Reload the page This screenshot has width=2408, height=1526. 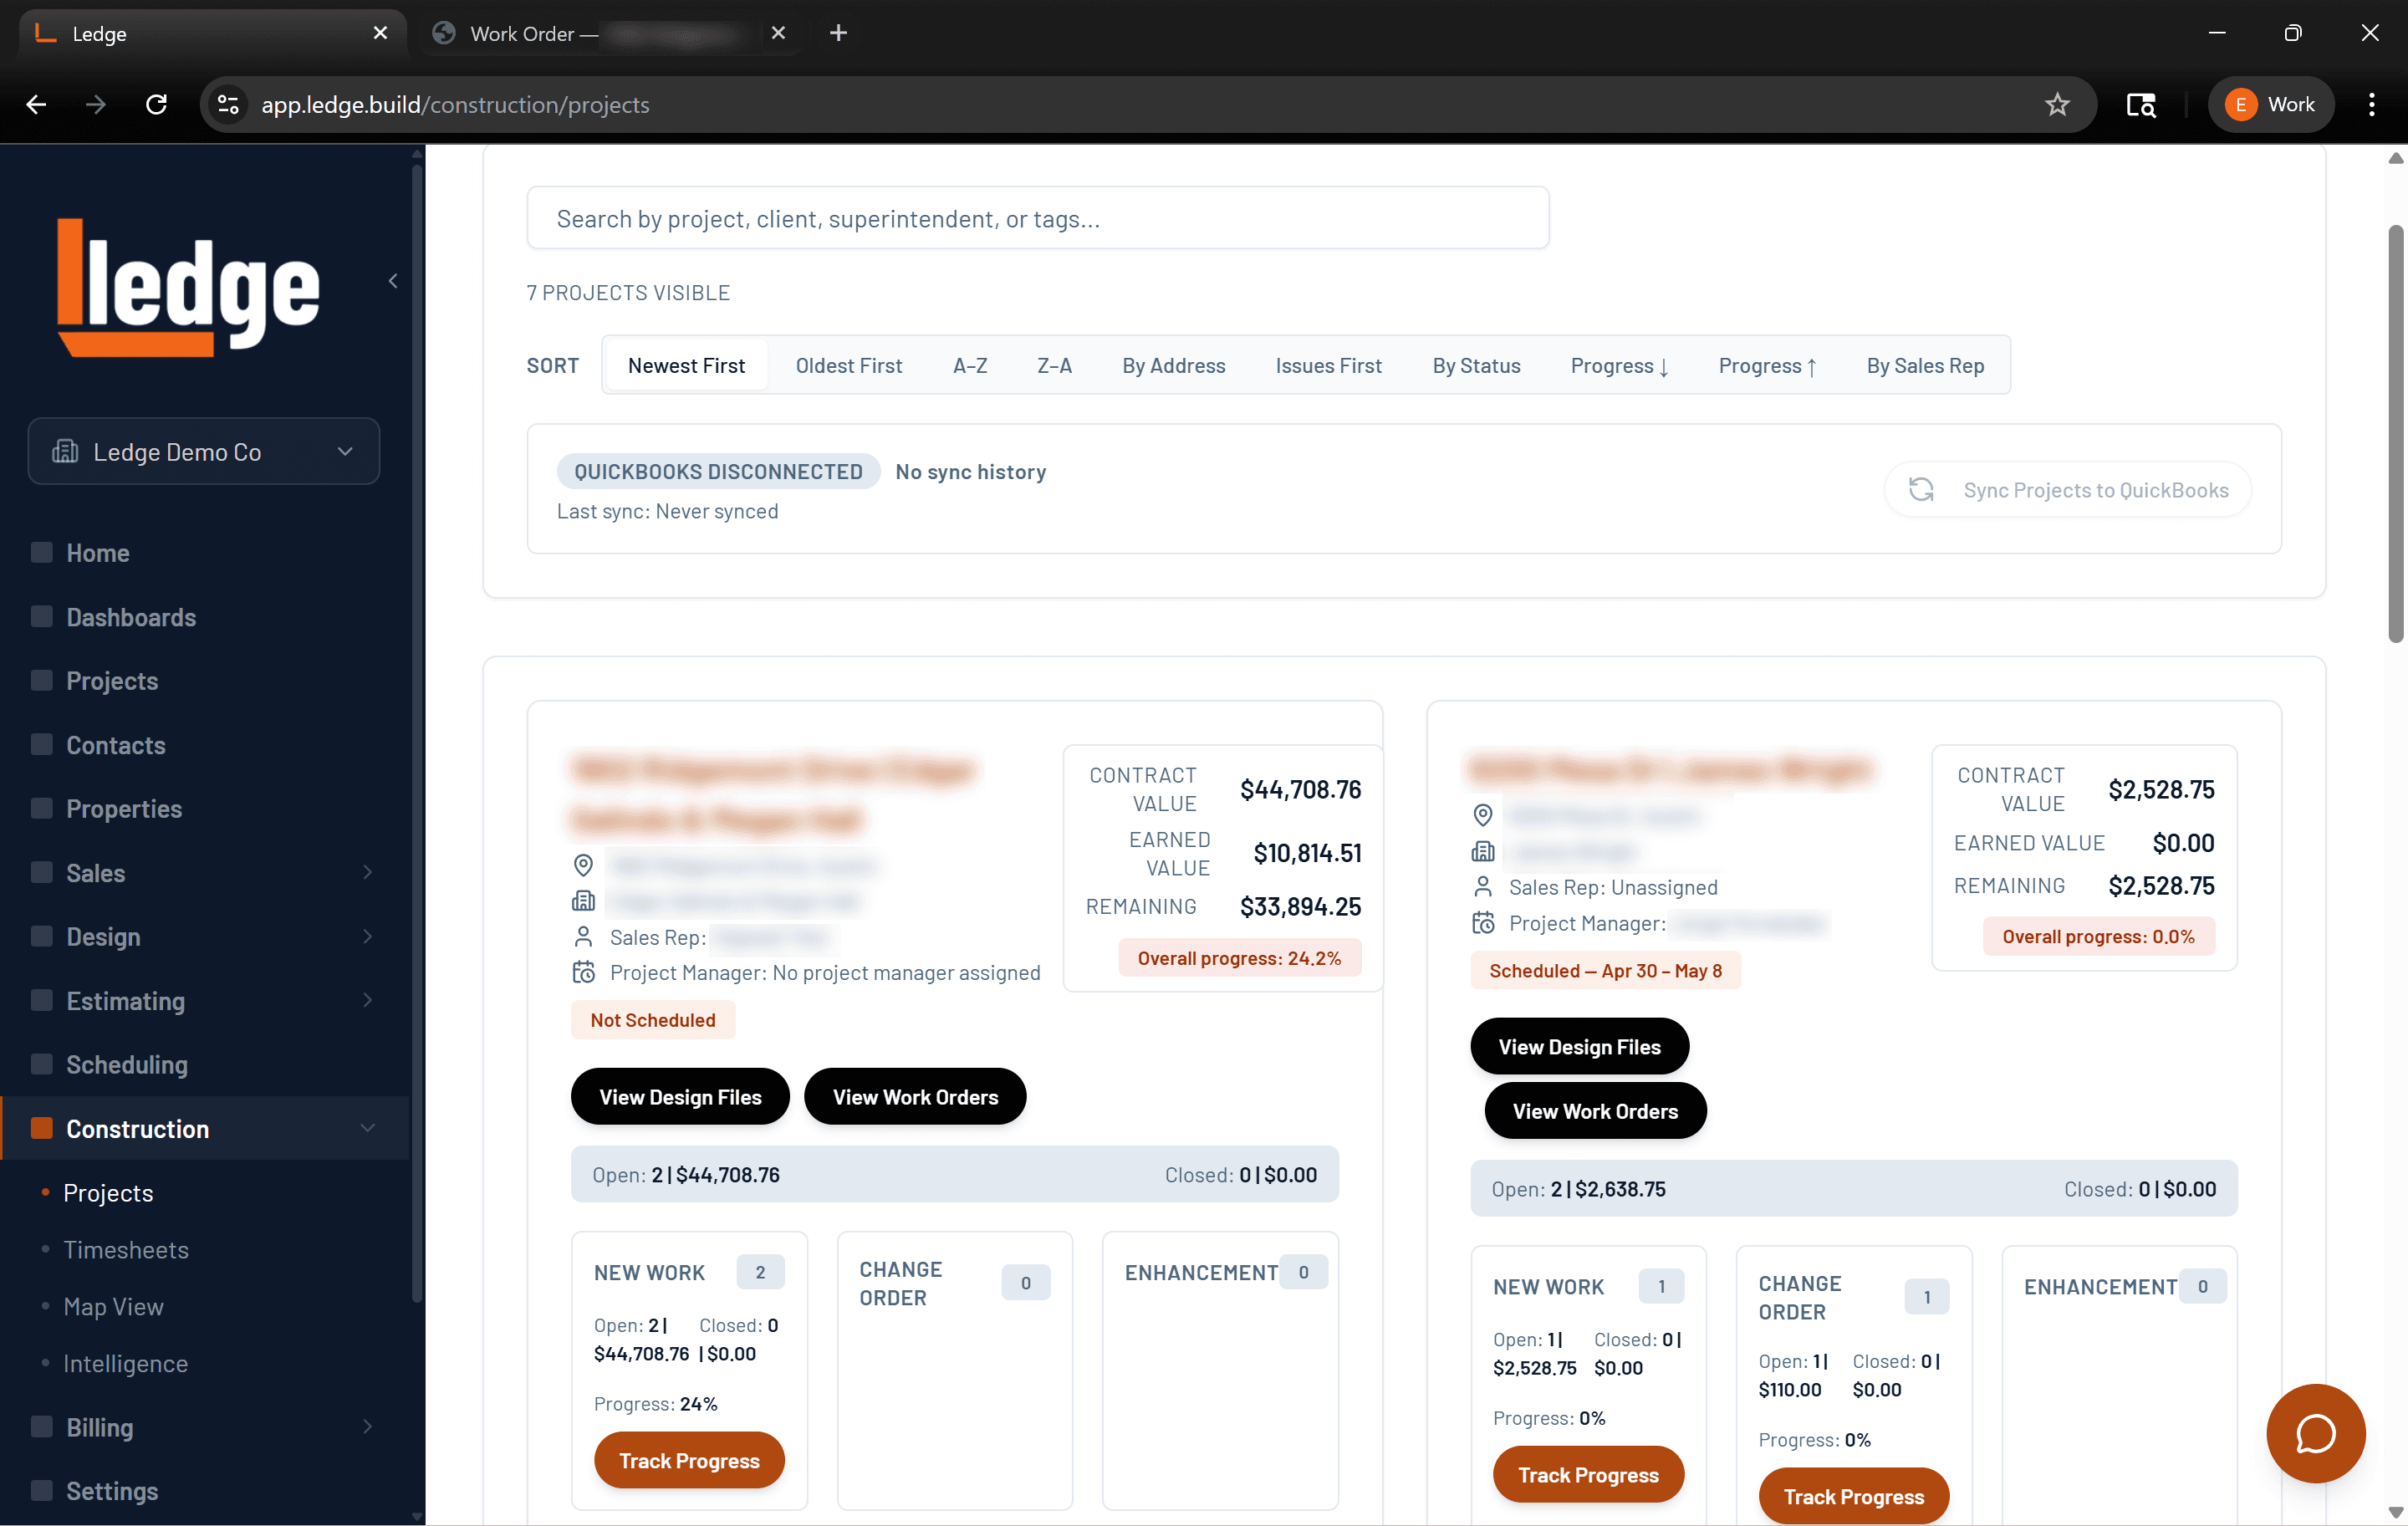[x=156, y=104]
